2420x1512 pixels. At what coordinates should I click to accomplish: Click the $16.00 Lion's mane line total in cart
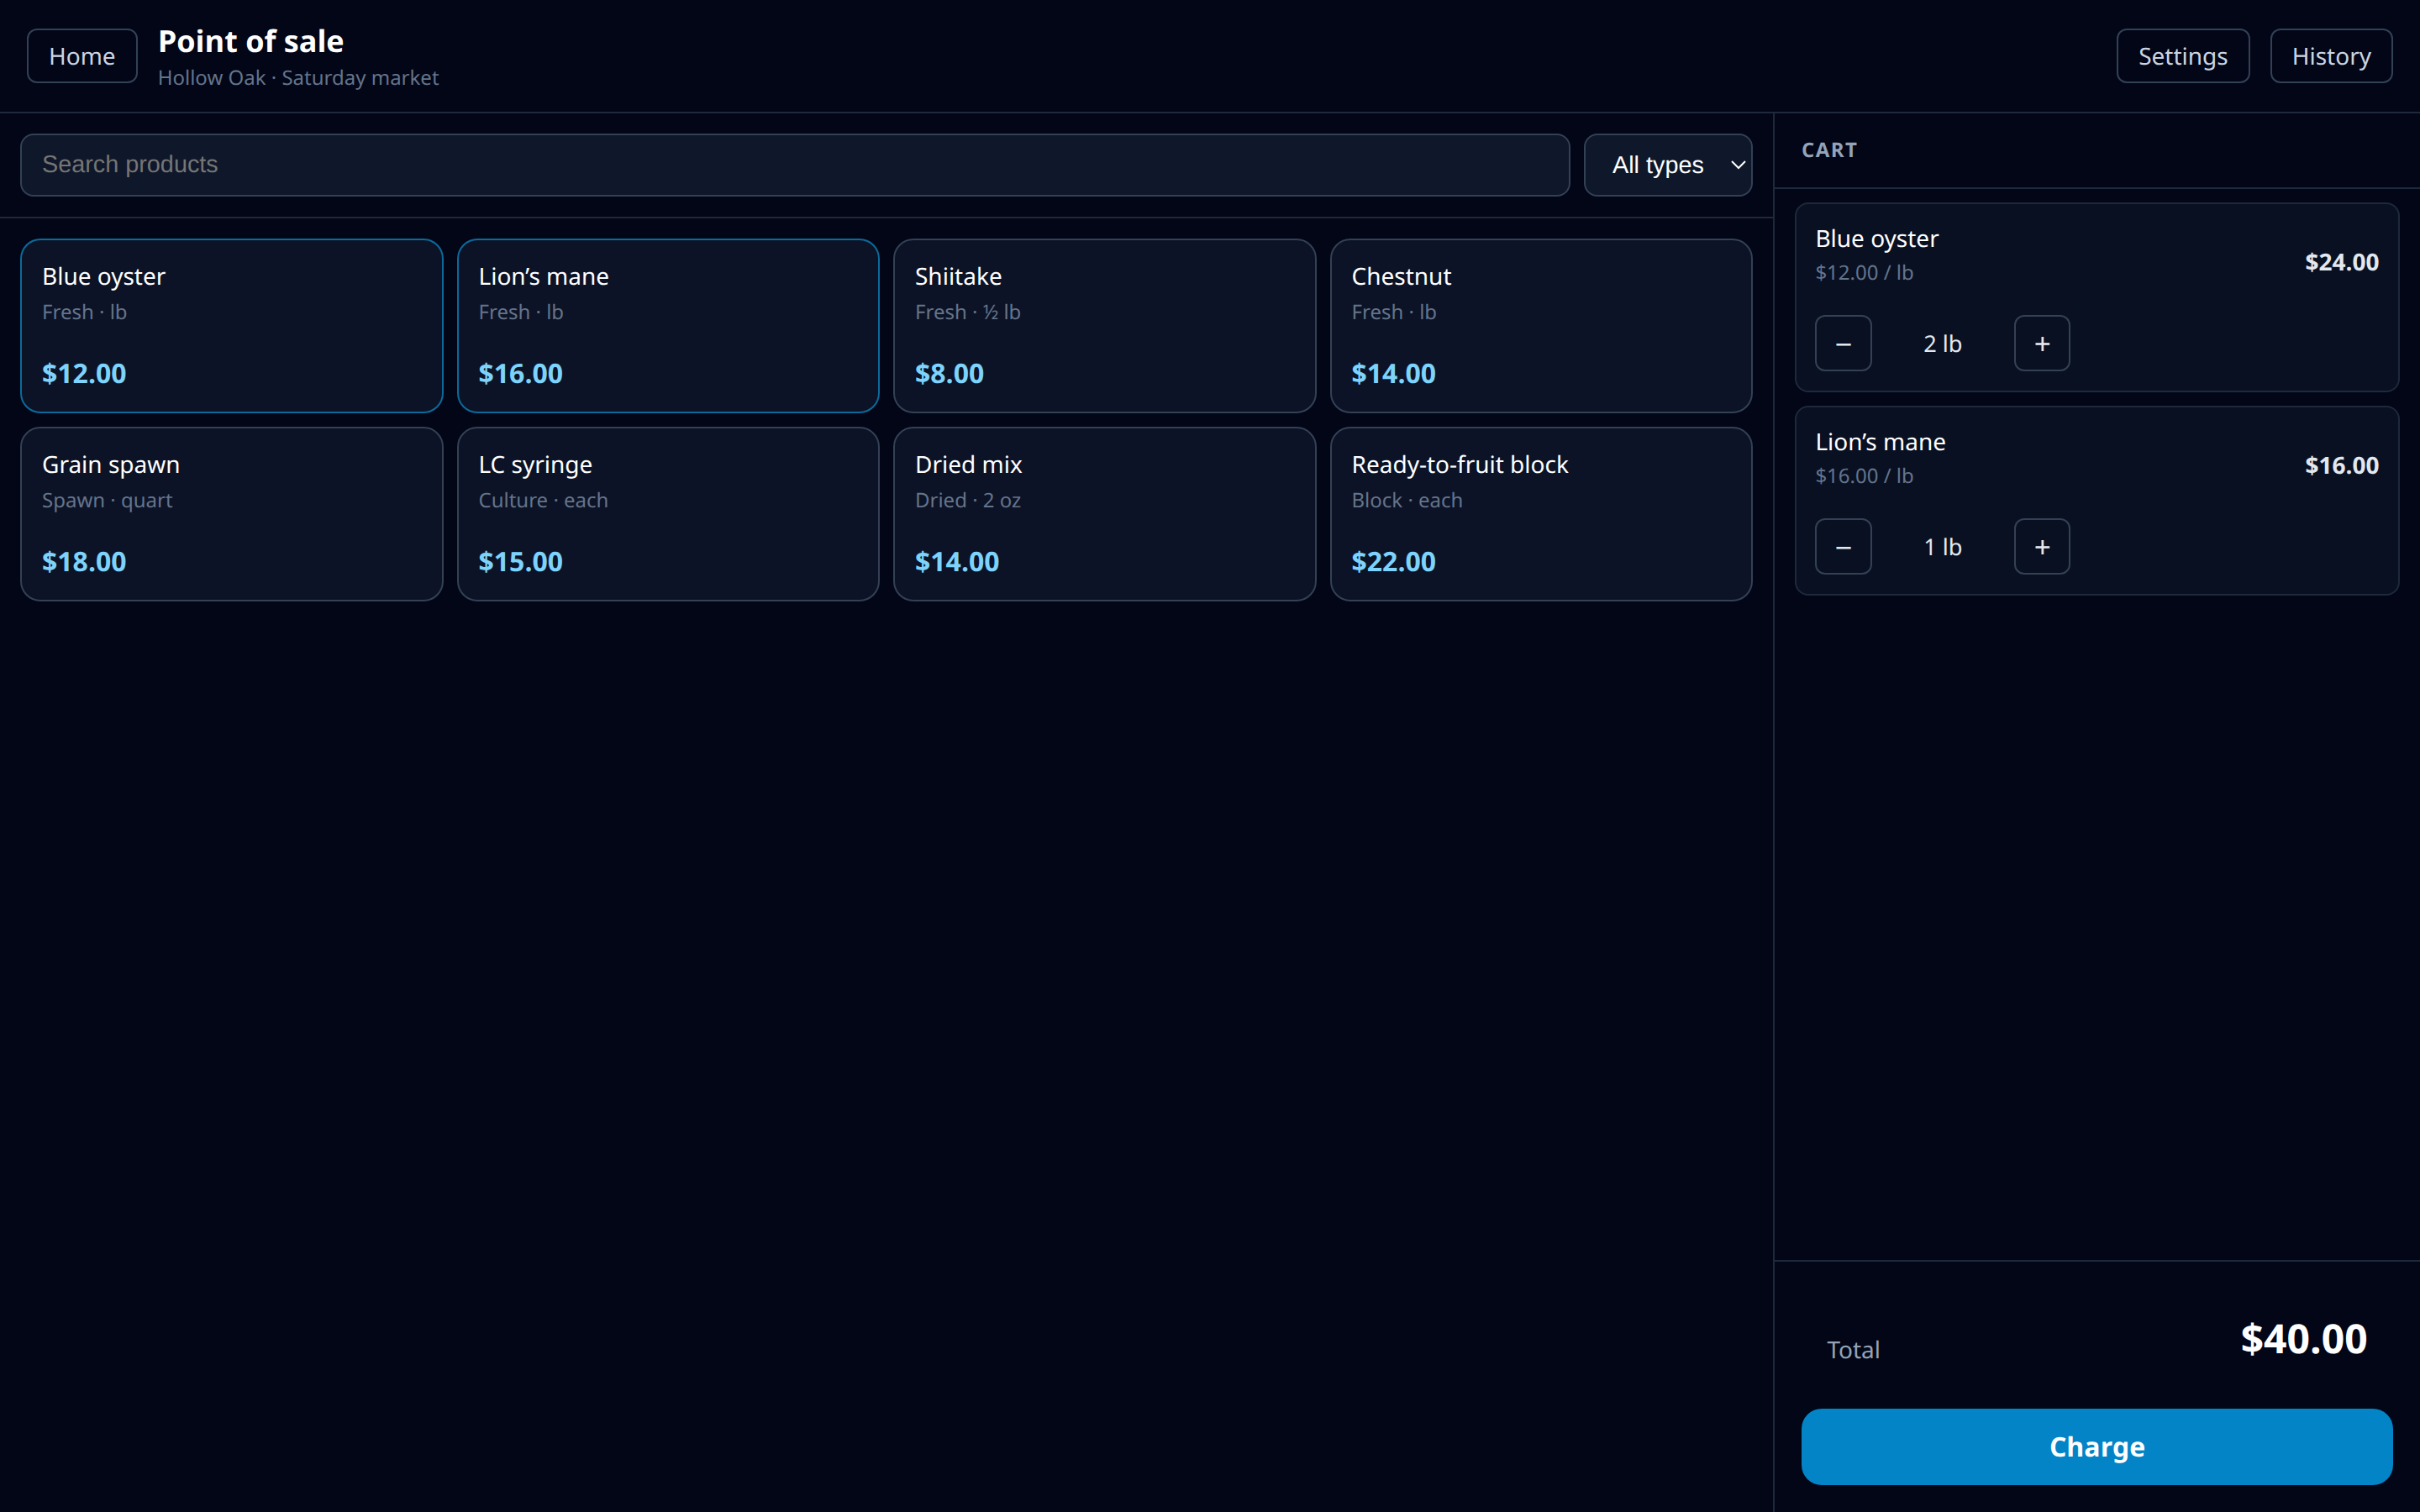click(x=2341, y=466)
